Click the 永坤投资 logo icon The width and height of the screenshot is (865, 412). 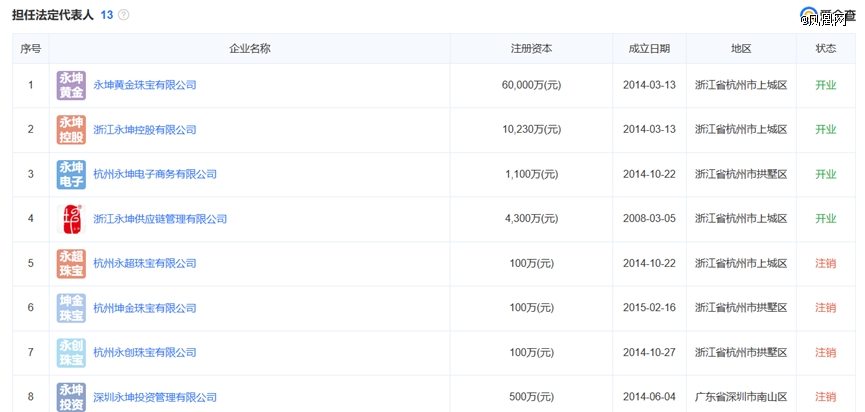[x=71, y=396]
